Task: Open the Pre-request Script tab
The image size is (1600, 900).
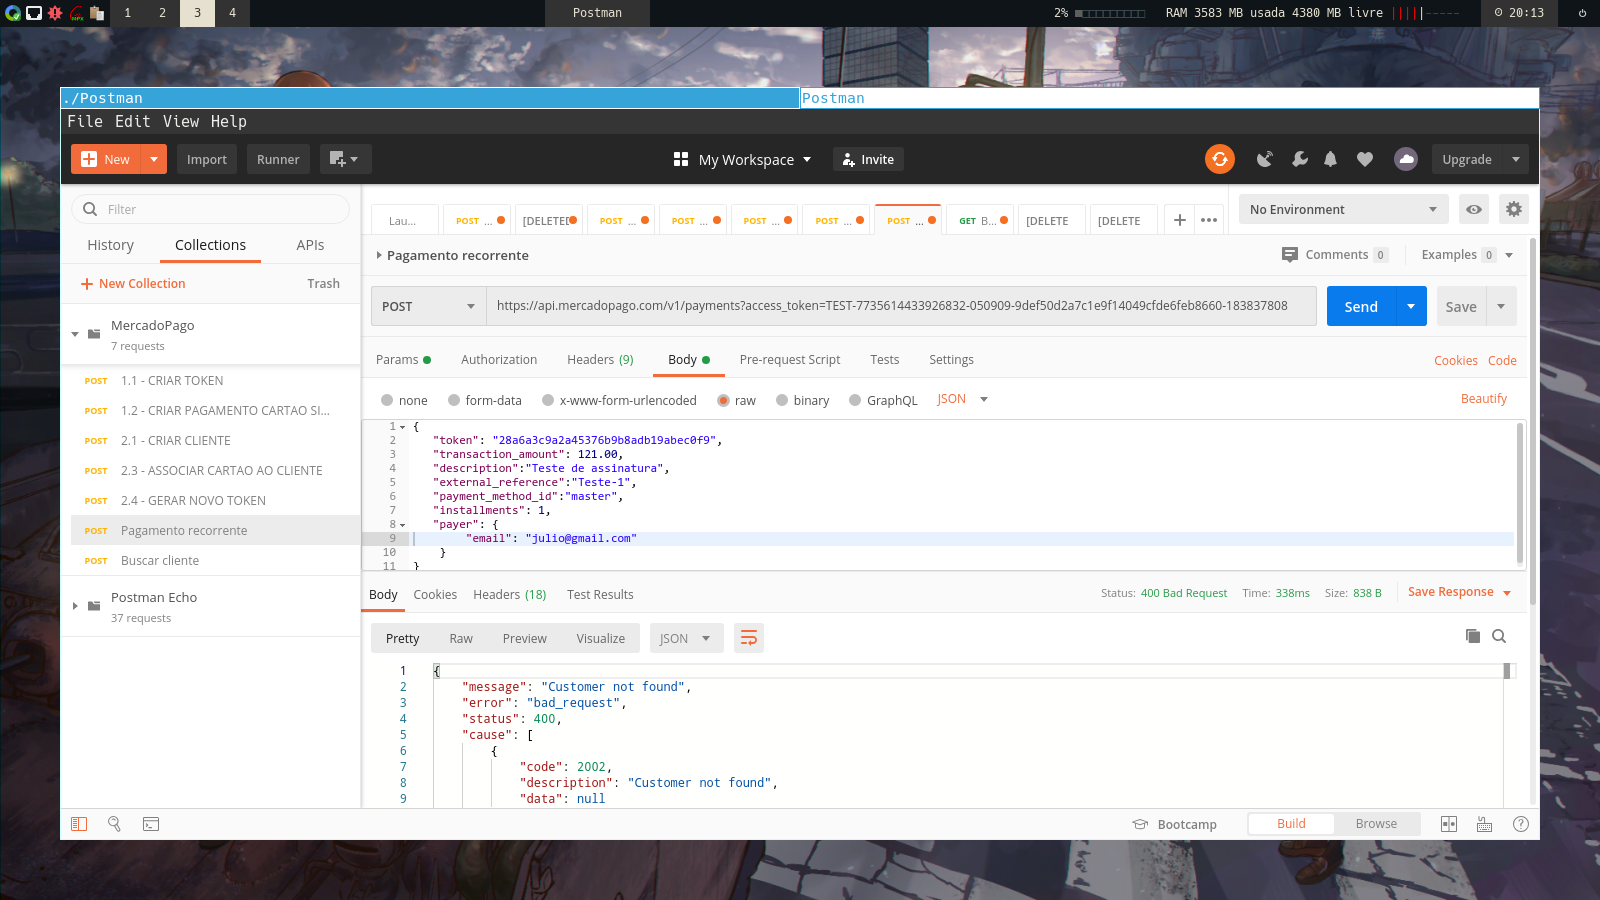Action: (790, 360)
